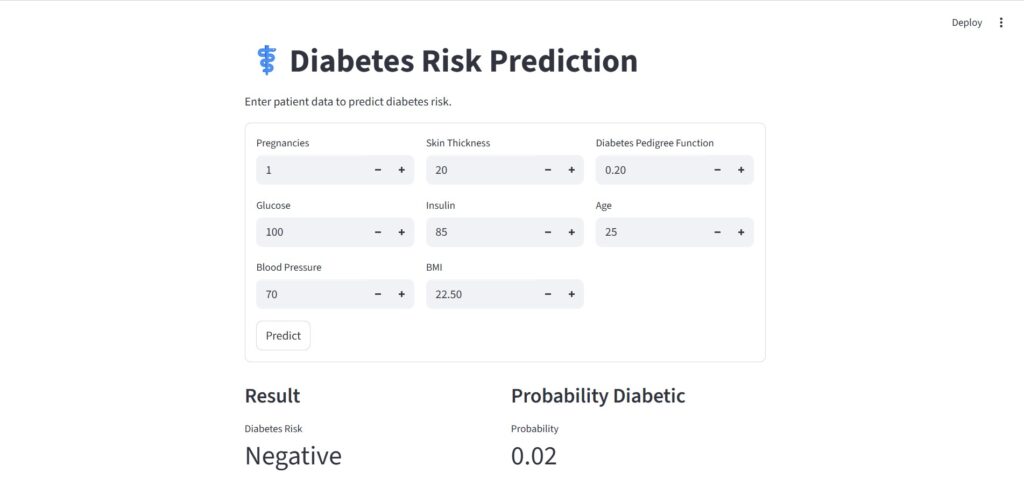Decrease Glucose with minus icon
The height and width of the screenshot is (487, 1024).
tap(378, 232)
